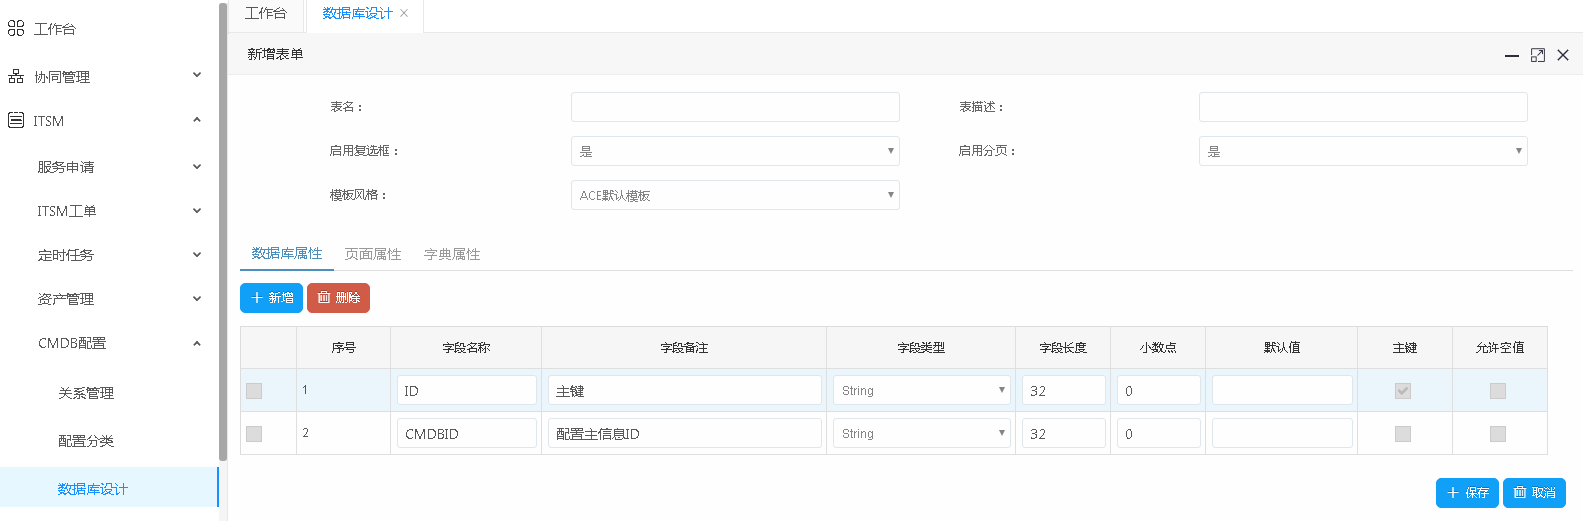The height and width of the screenshot is (521, 1583).
Task: Select the checkbox for row 2 CMDBID
Action: coord(254,434)
